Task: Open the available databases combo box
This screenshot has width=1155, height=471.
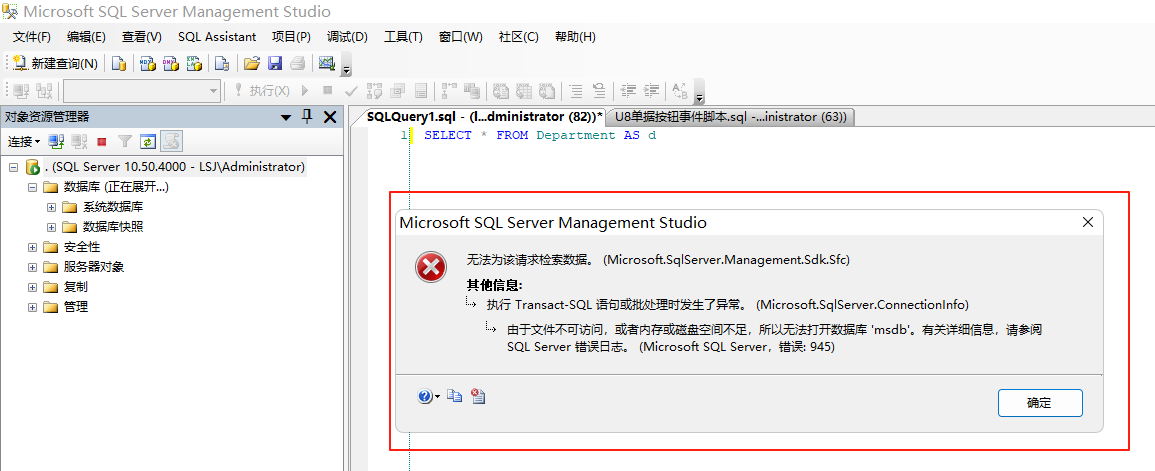Action: 141,91
